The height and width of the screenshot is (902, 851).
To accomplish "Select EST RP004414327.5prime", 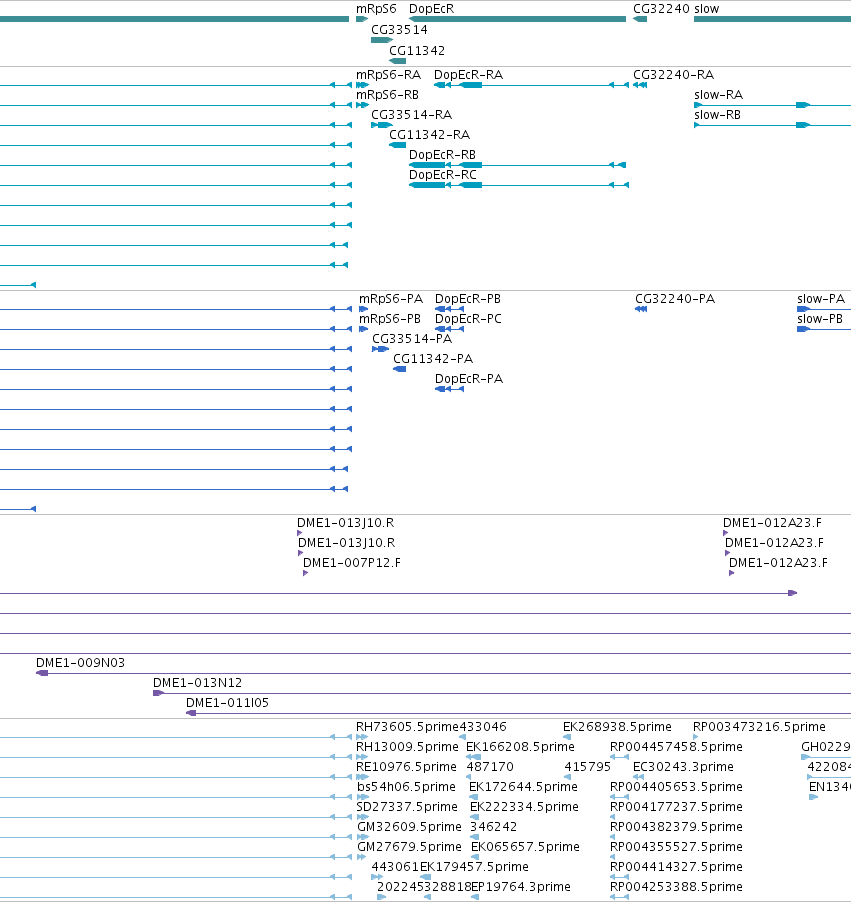I will 676,867.
